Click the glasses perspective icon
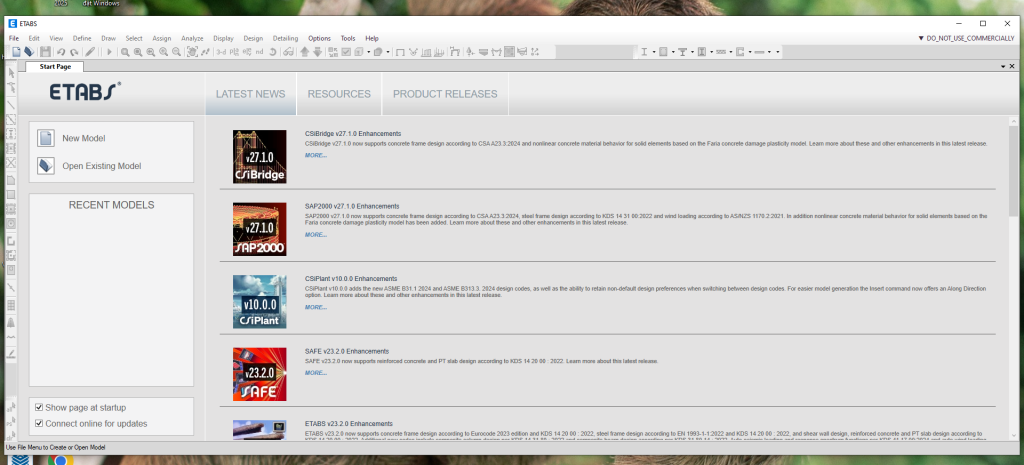Image resolution: width=1024 pixels, height=465 pixels. click(288, 52)
